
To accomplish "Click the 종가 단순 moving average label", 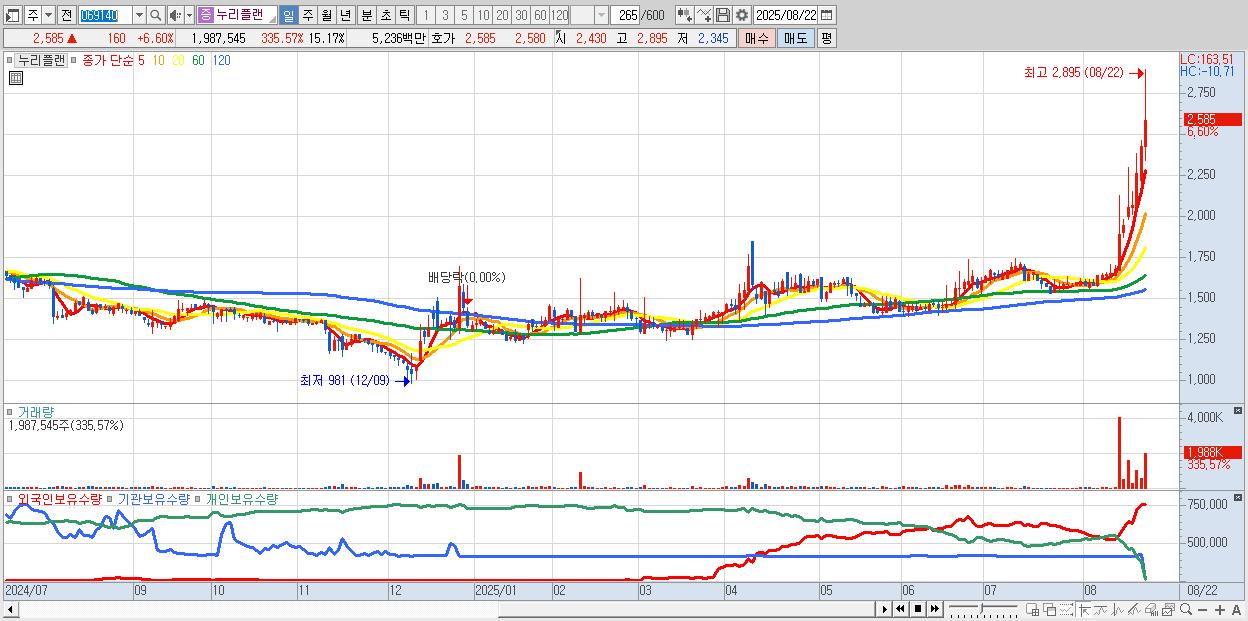I will [x=109, y=60].
